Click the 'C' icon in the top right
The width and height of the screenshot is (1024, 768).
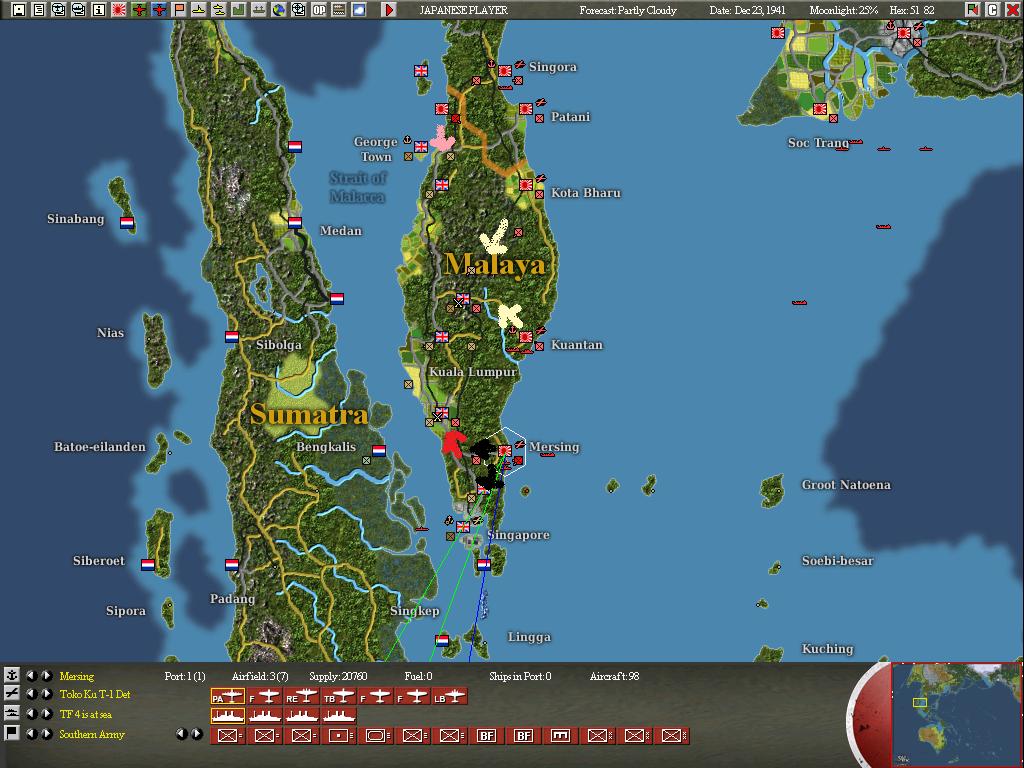coord(992,10)
